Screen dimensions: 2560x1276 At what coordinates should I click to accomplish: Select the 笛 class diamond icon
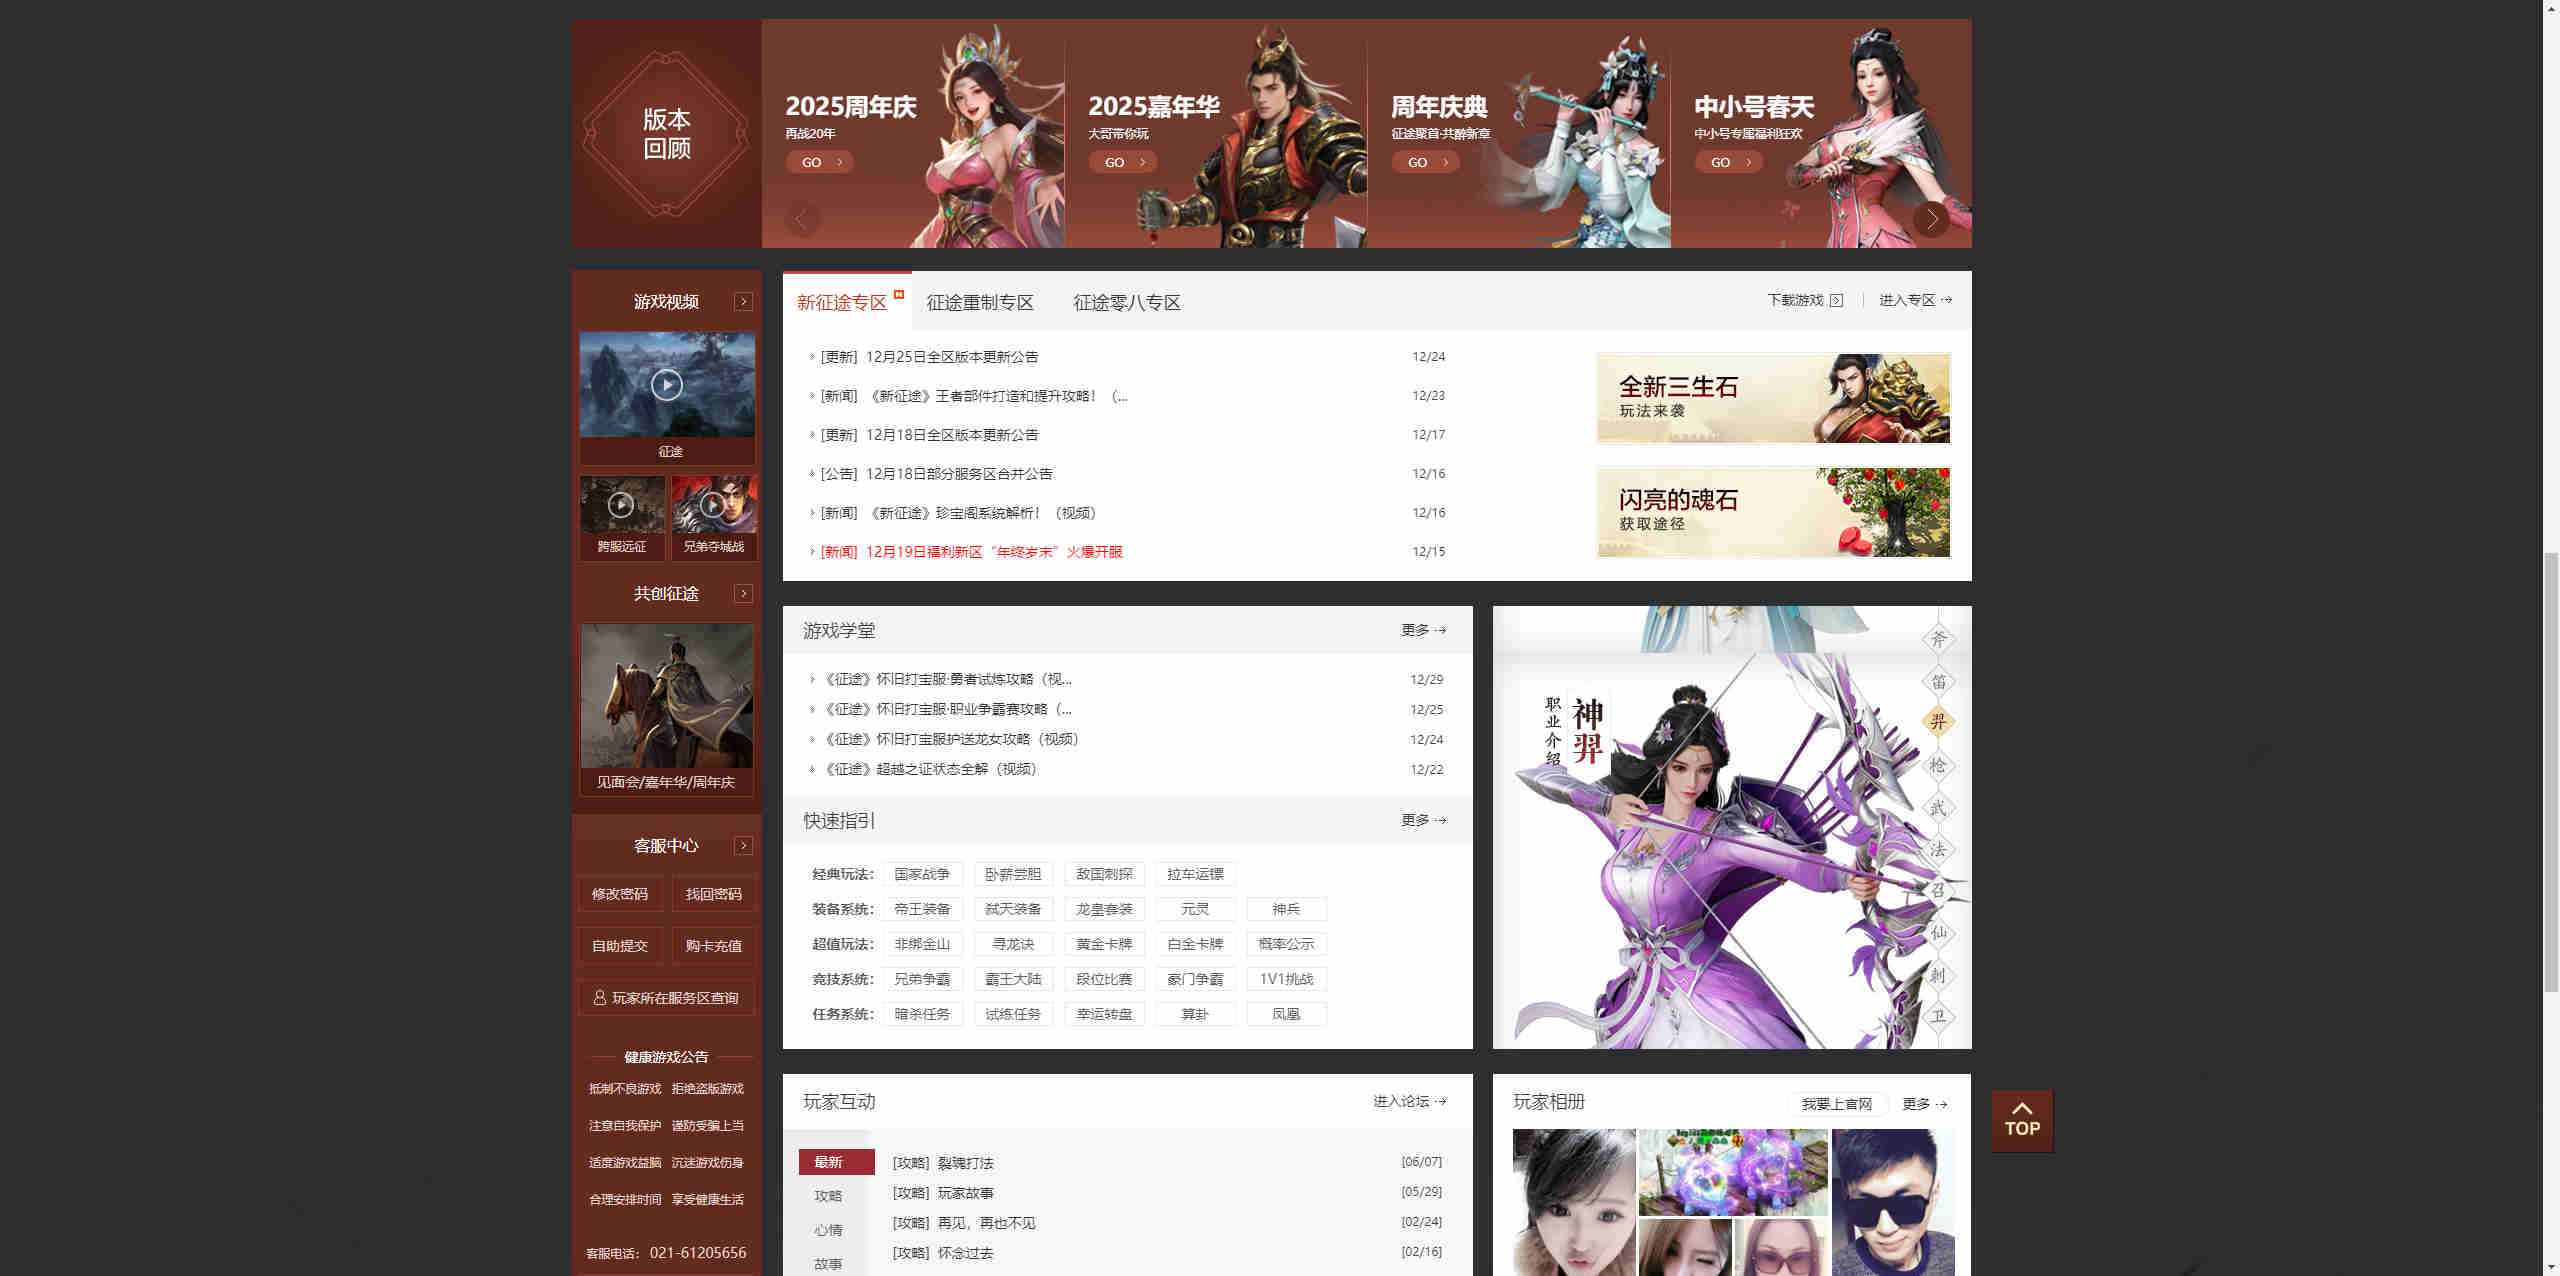click(x=1938, y=682)
